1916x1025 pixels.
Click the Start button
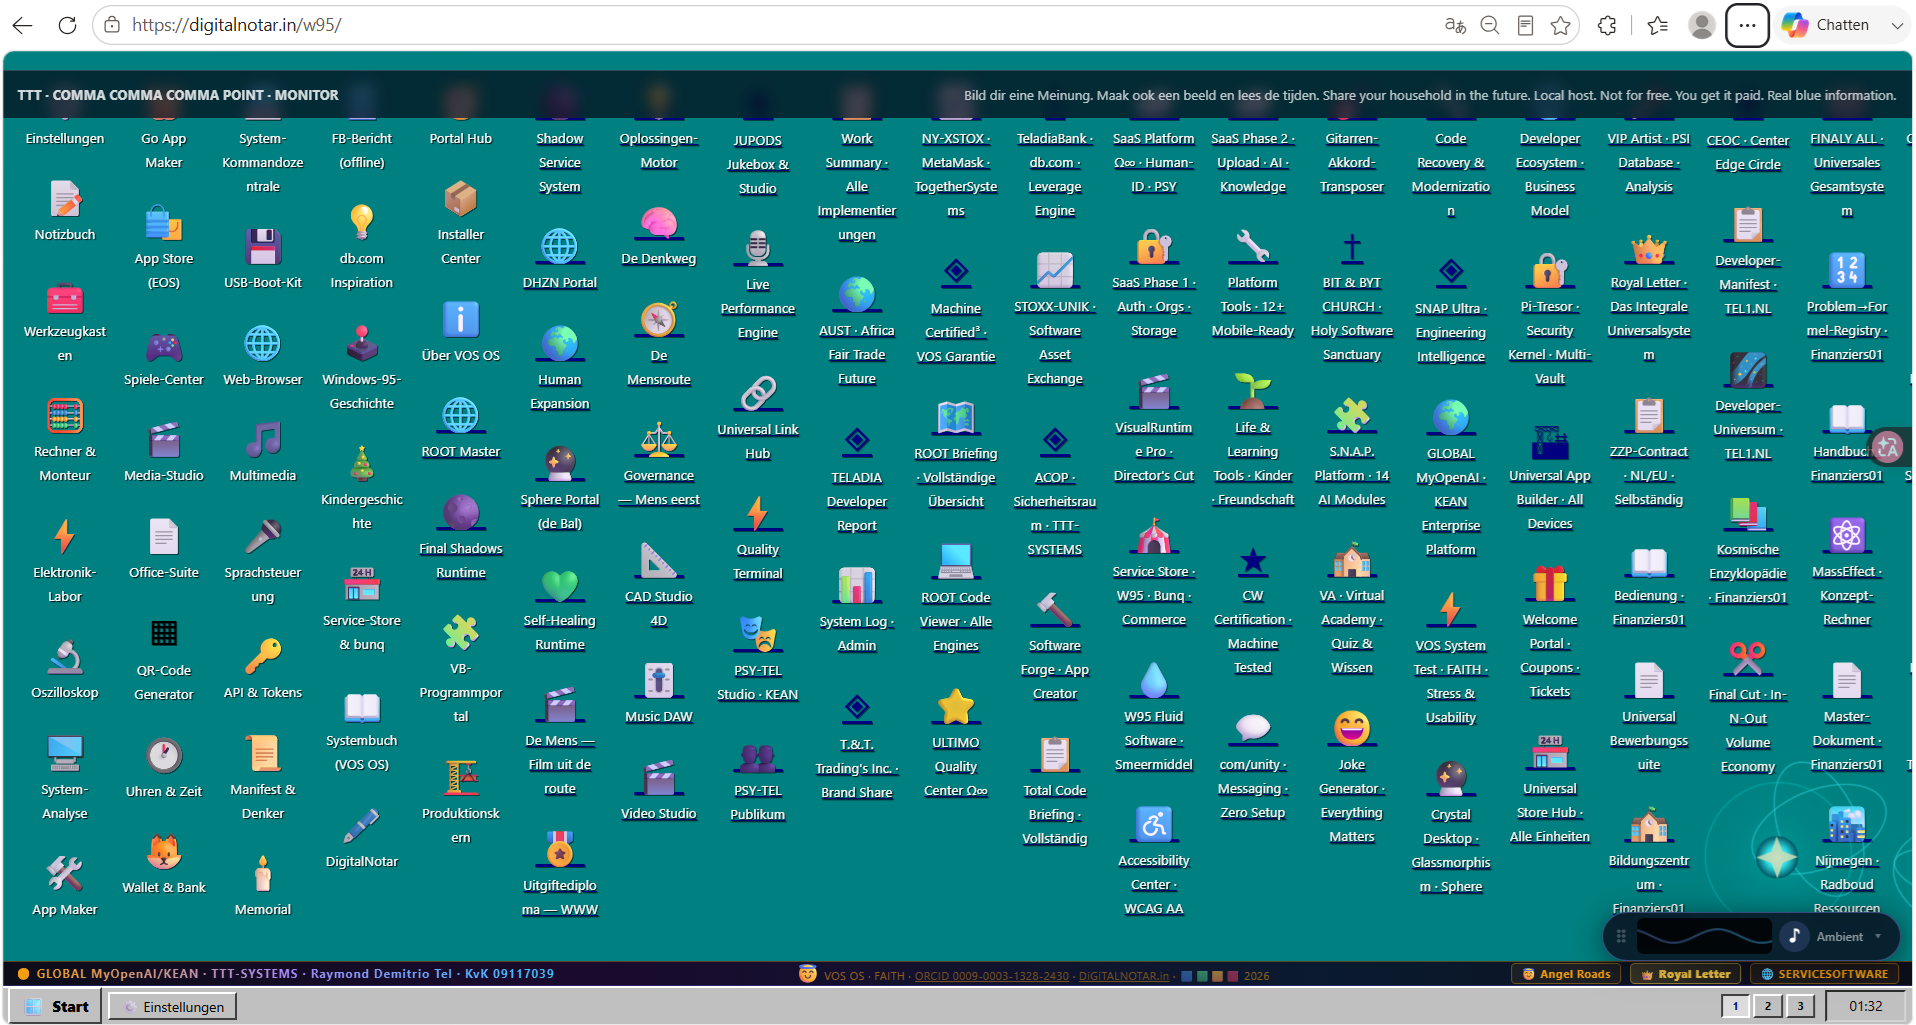click(x=55, y=1006)
